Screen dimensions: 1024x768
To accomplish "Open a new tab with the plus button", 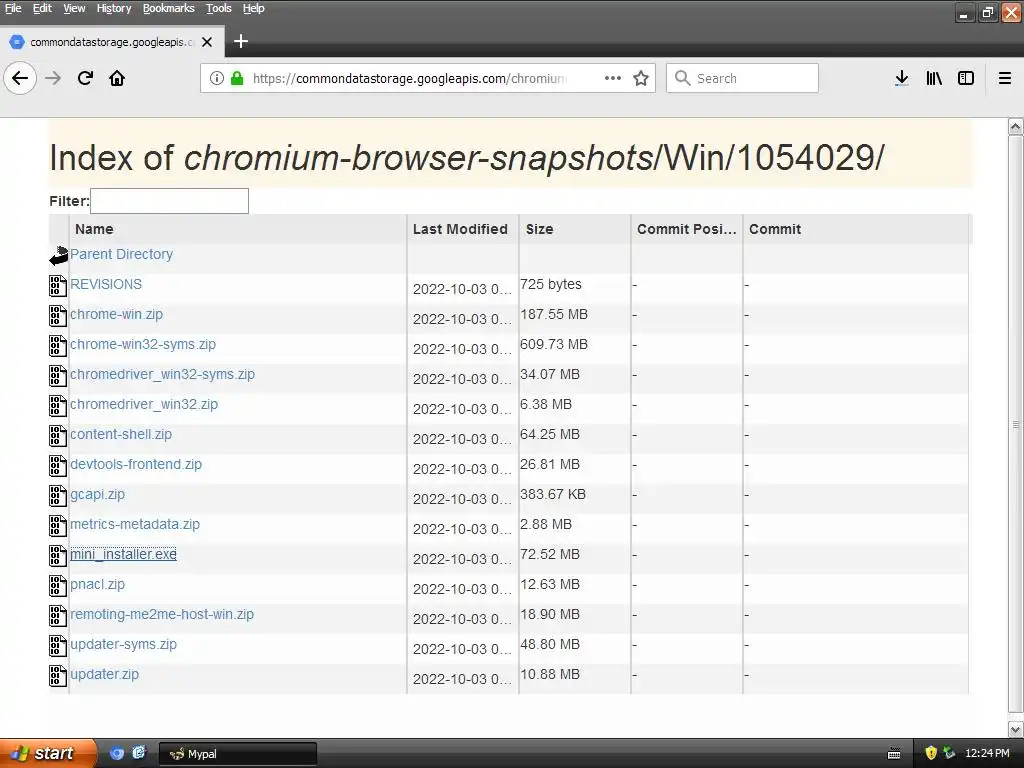I will pyautogui.click(x=240, y=41).
